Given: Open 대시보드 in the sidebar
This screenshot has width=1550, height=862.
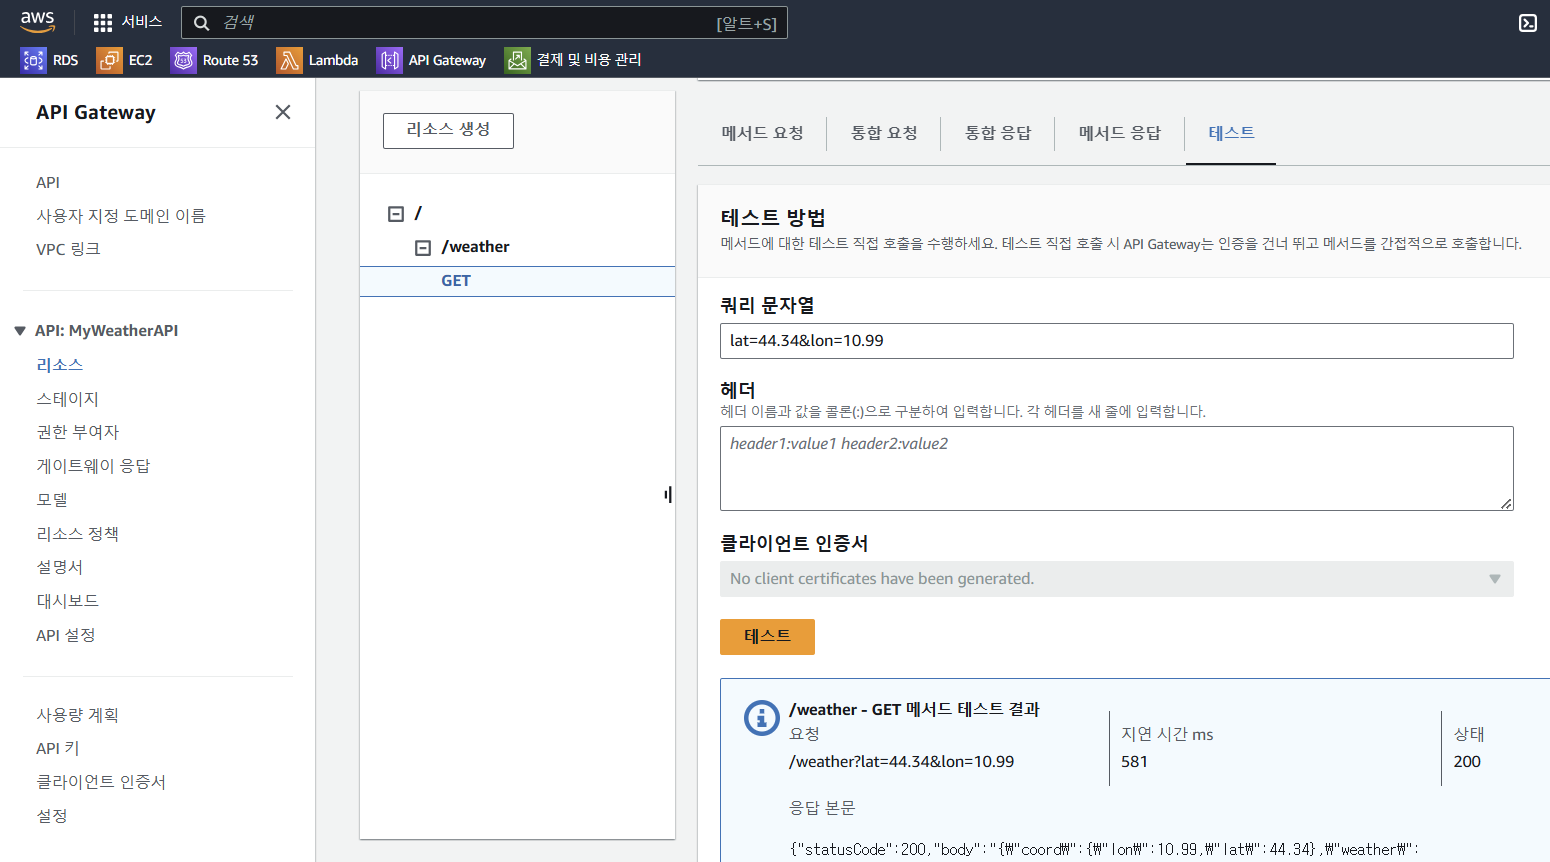Looking at the screenshot, I should click(68, 601).
